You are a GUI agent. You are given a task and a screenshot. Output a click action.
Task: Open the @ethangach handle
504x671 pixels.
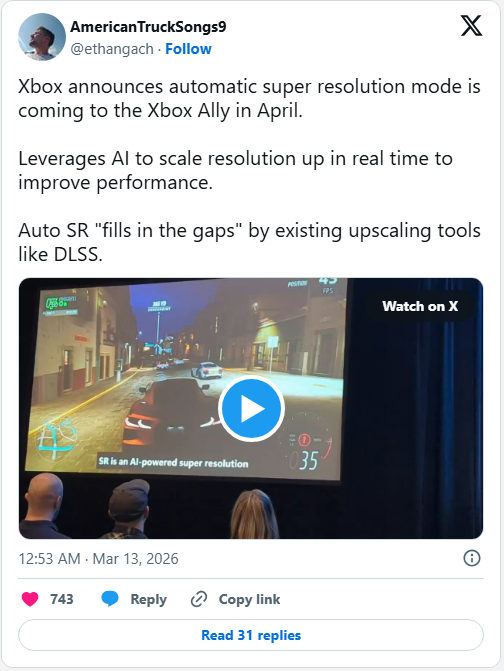coord(112,49)
